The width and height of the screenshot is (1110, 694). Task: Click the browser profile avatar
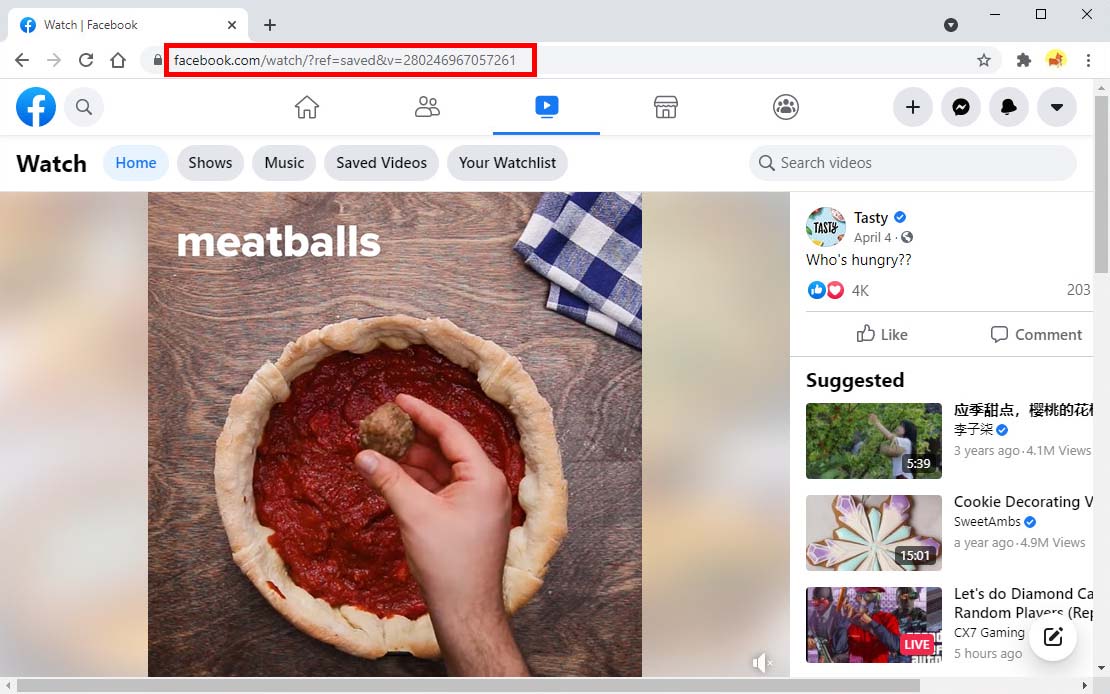pyautogui.click(x=1056, y=60)
